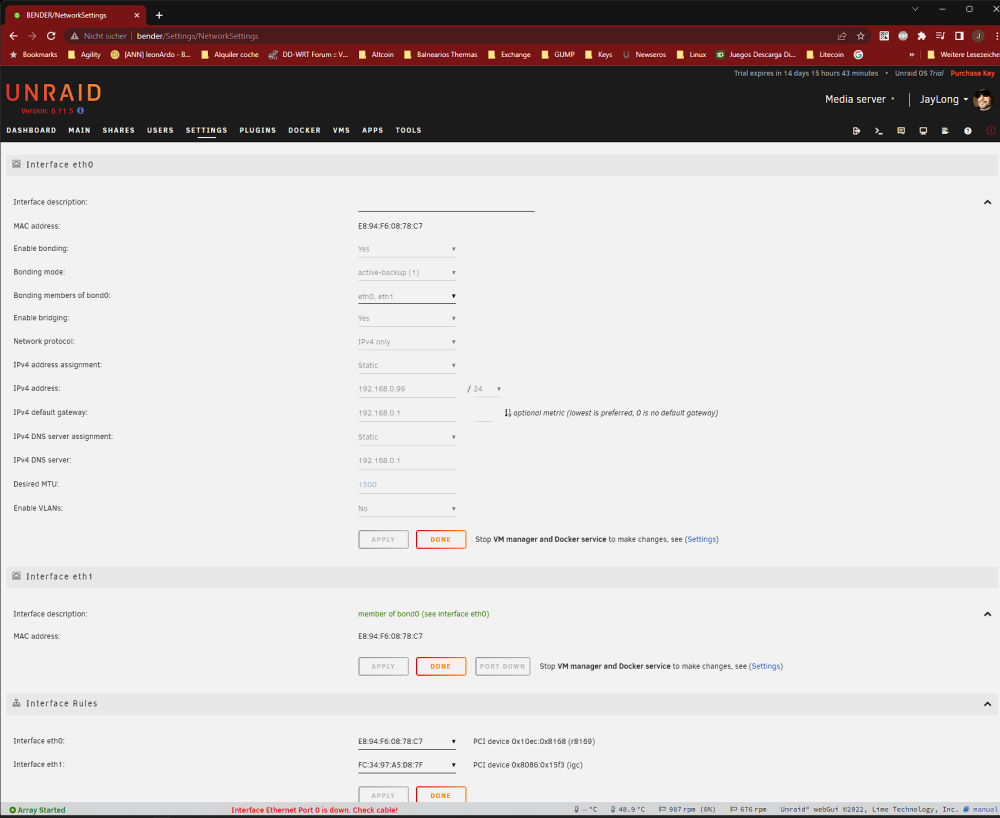1000x818 pixels.
Task: Click the system info monitor icon
Action: point(923,131)
